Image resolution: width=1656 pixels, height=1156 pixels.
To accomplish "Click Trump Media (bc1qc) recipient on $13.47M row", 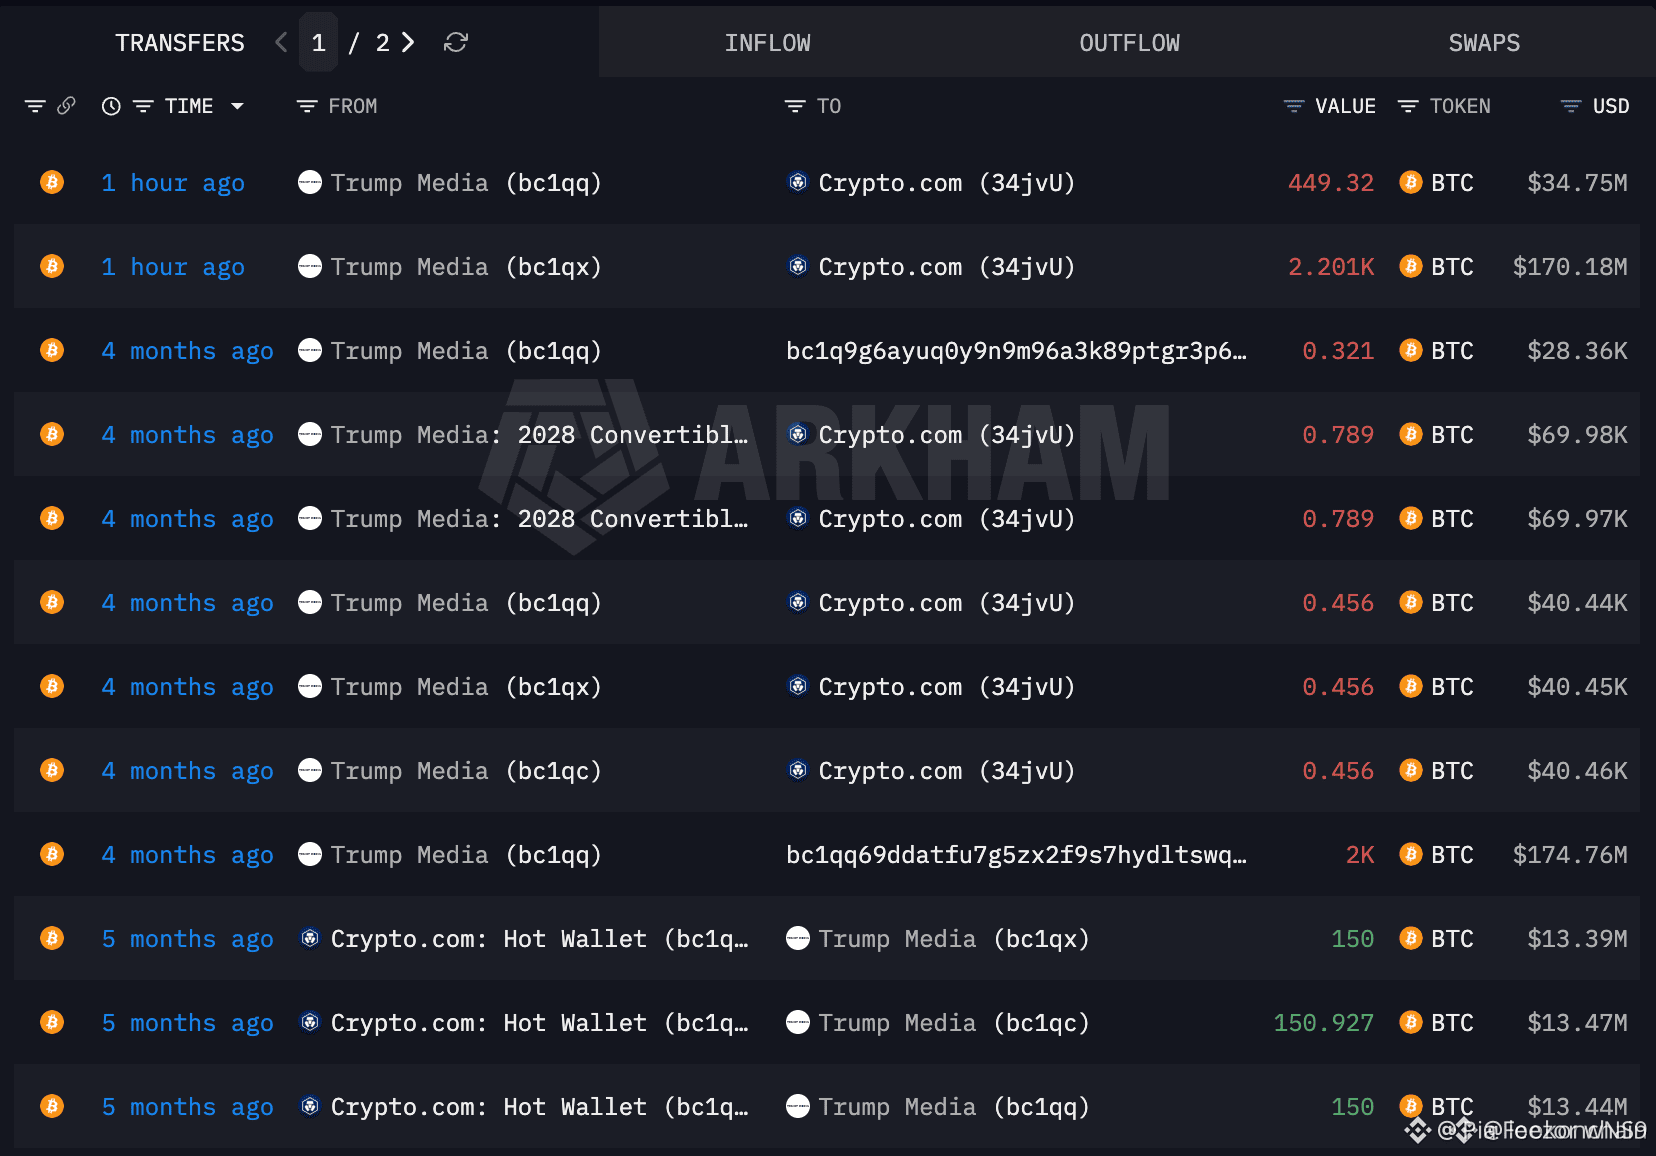I will coord(954,1023).
